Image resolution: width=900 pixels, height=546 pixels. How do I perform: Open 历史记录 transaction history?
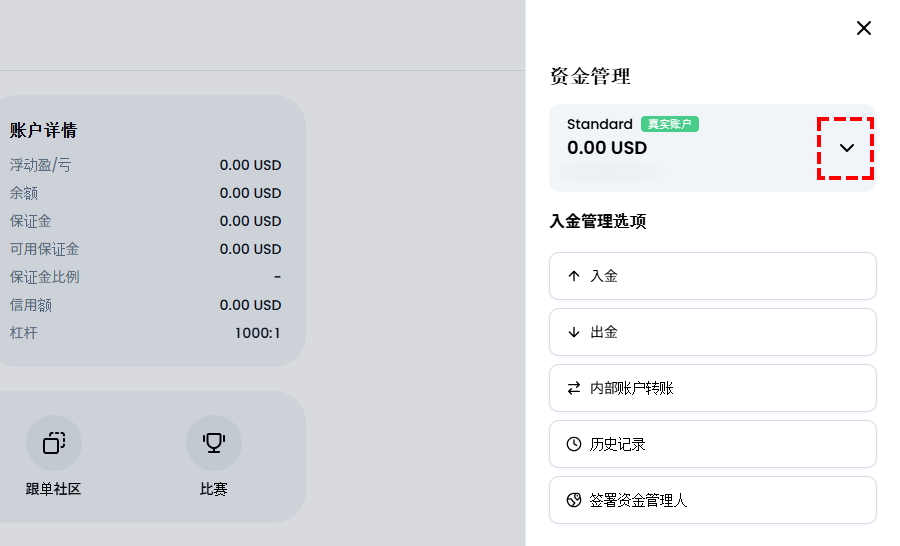pos(712,444)
